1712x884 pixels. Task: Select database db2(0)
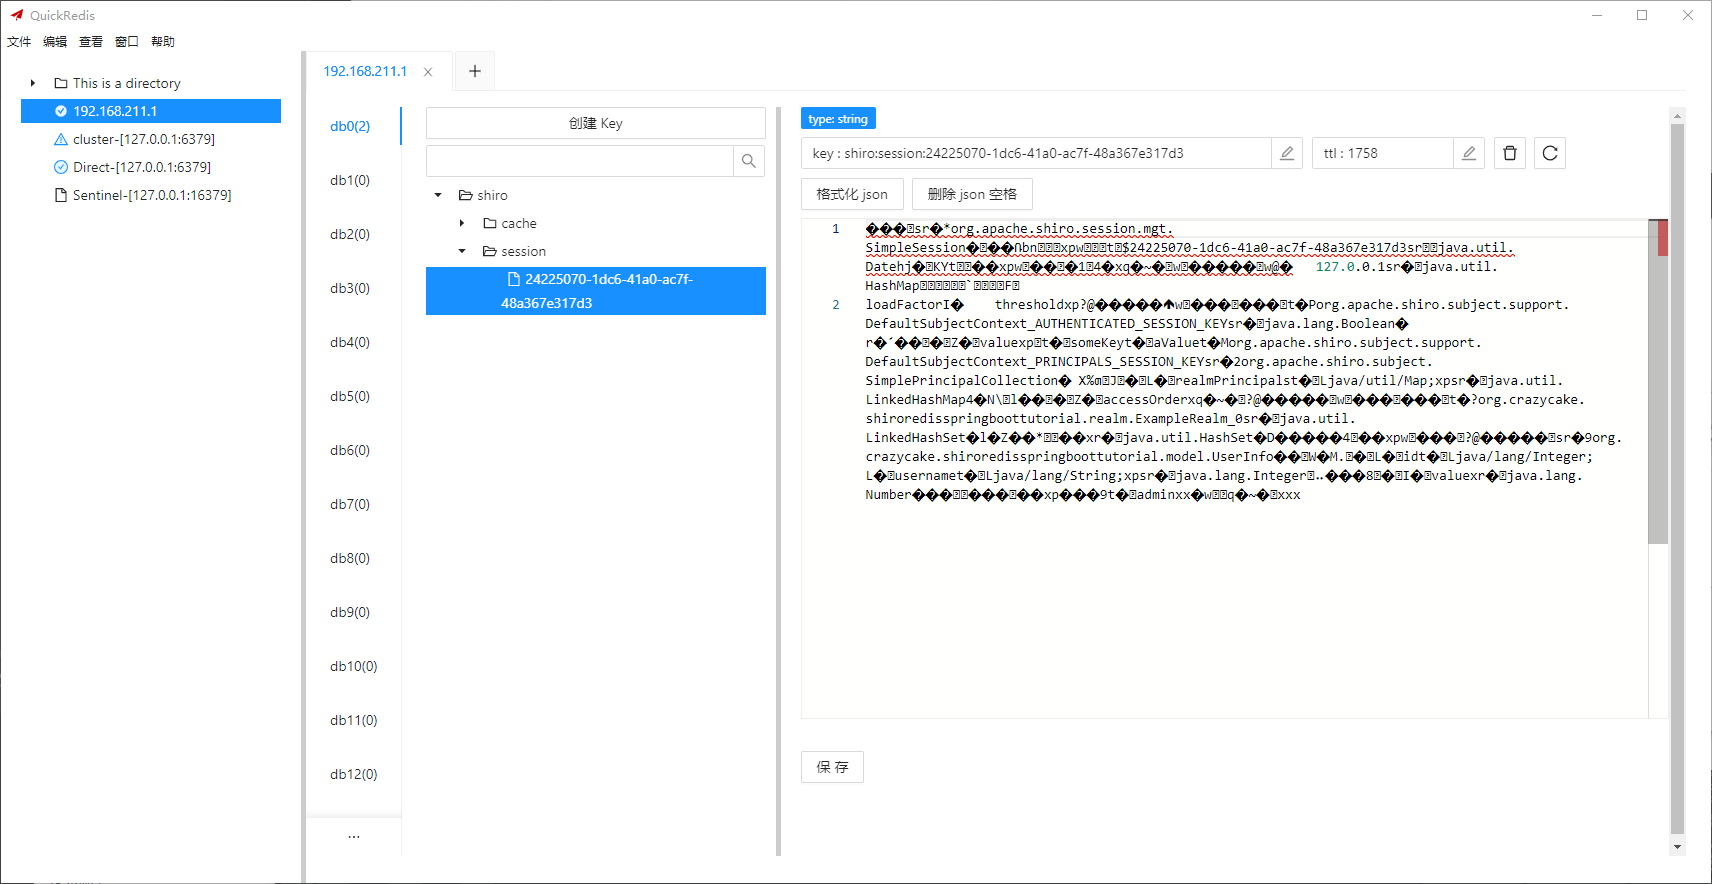tap(350, 234)
